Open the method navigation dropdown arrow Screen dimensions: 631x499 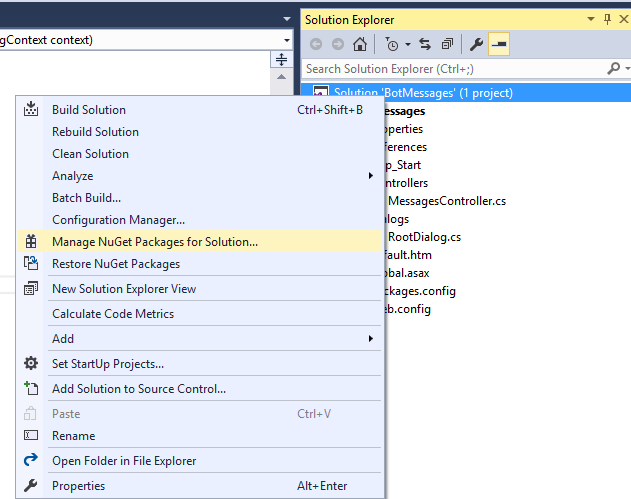(287, 40)
